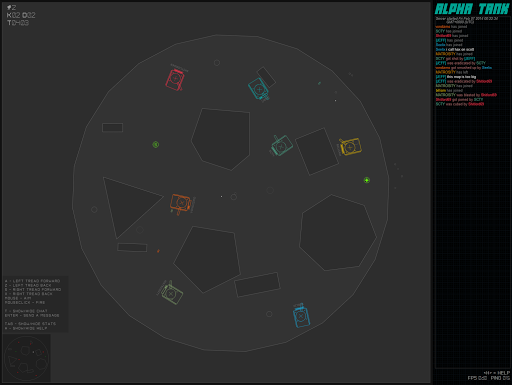The image size is (512, 385).
Task: Click the FPS and ping status readout
Action: pyautogui.click(x=489, y=378)
